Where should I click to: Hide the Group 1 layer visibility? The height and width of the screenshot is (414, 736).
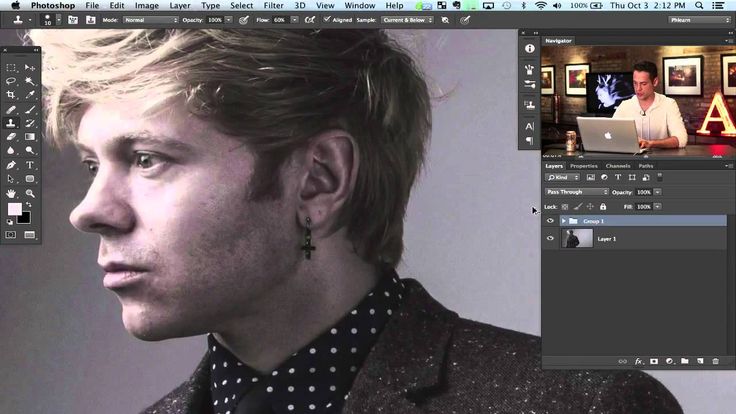pyautogui.click(x=550, y=221)
